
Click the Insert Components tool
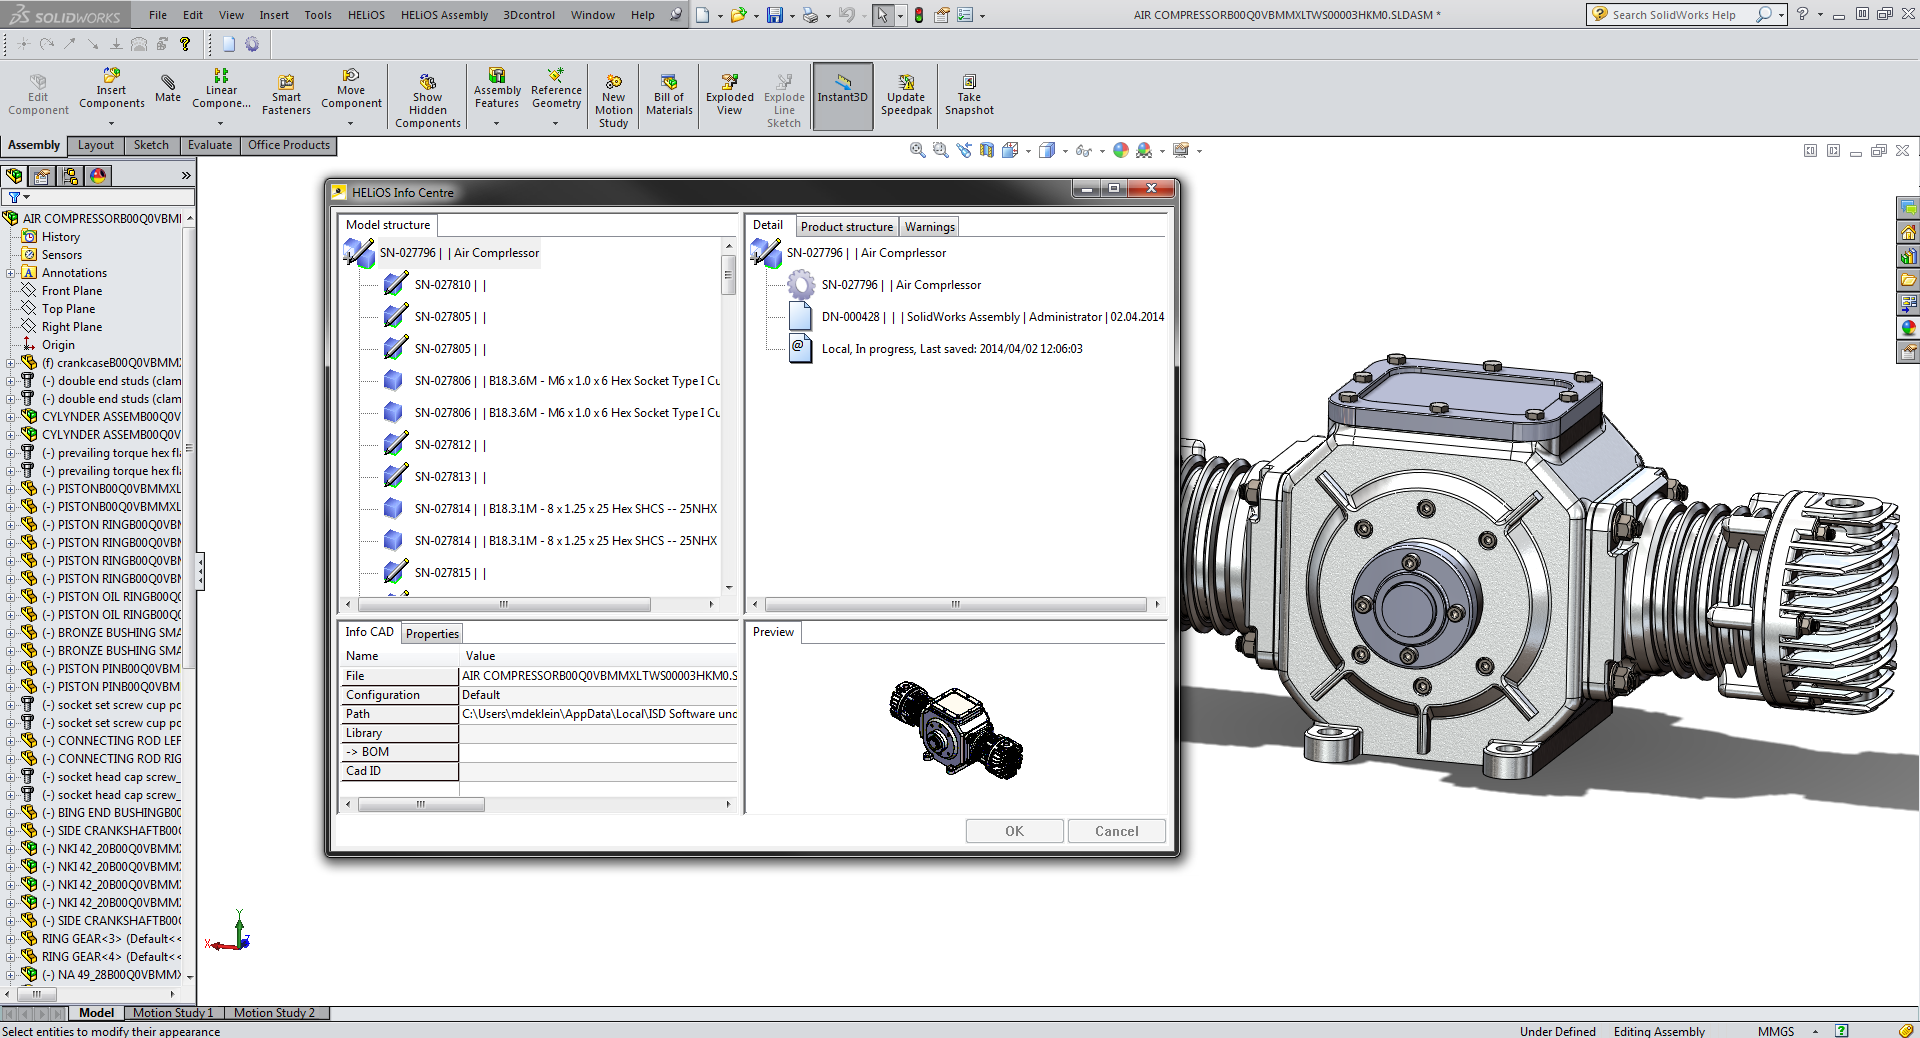111,88
